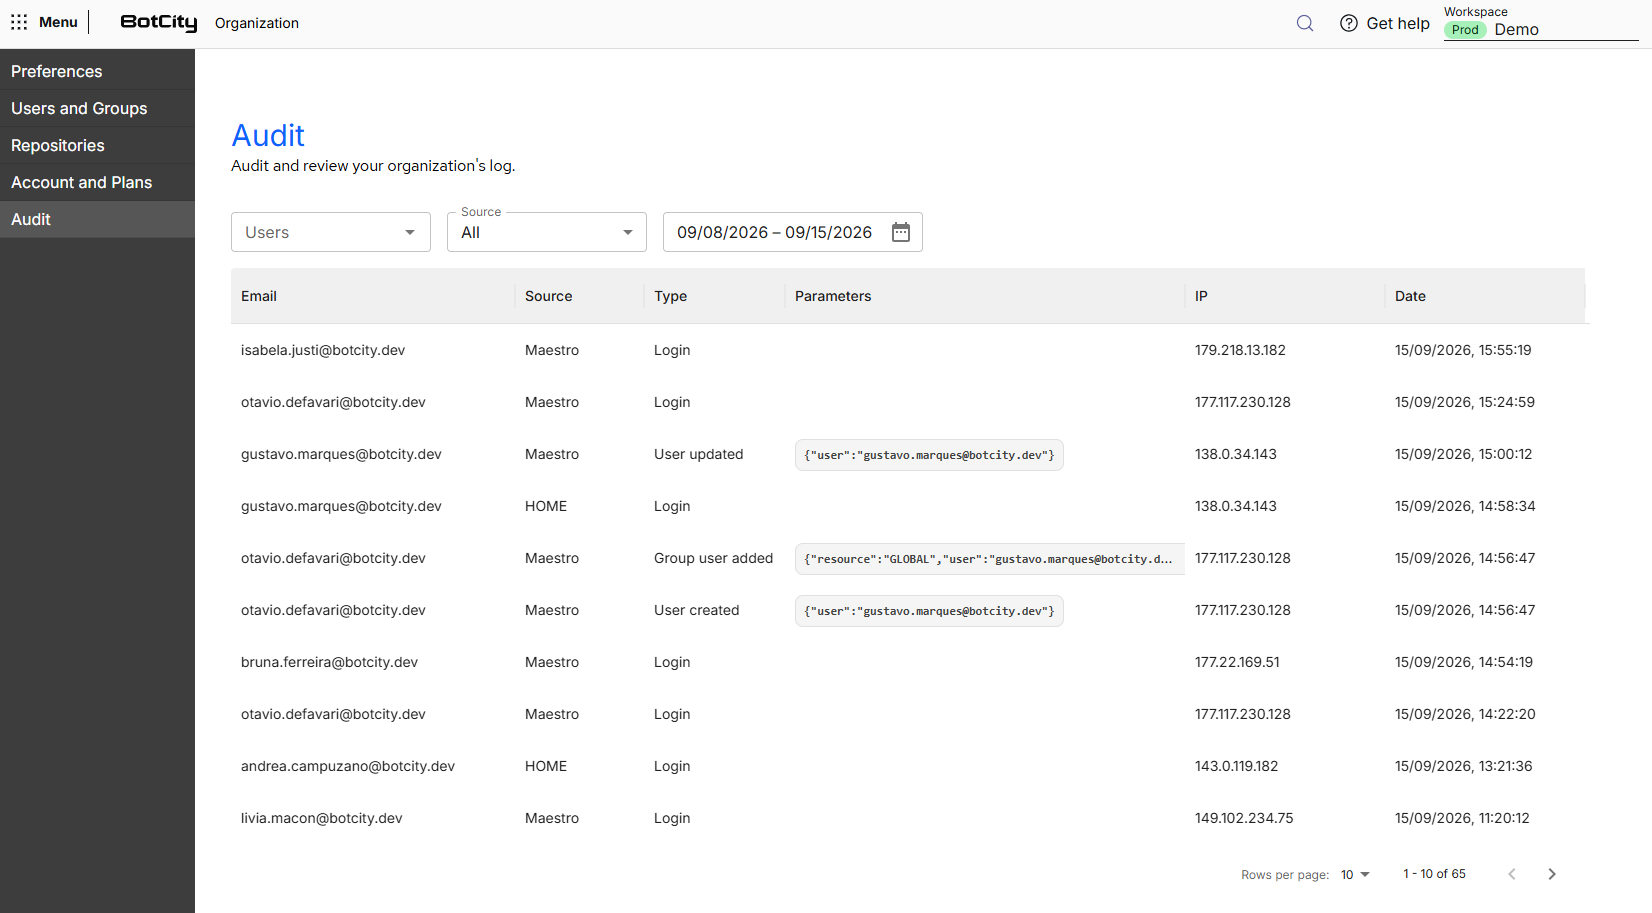
Task: Click the Group user added parameters chip
Action: tap(990, 559)
